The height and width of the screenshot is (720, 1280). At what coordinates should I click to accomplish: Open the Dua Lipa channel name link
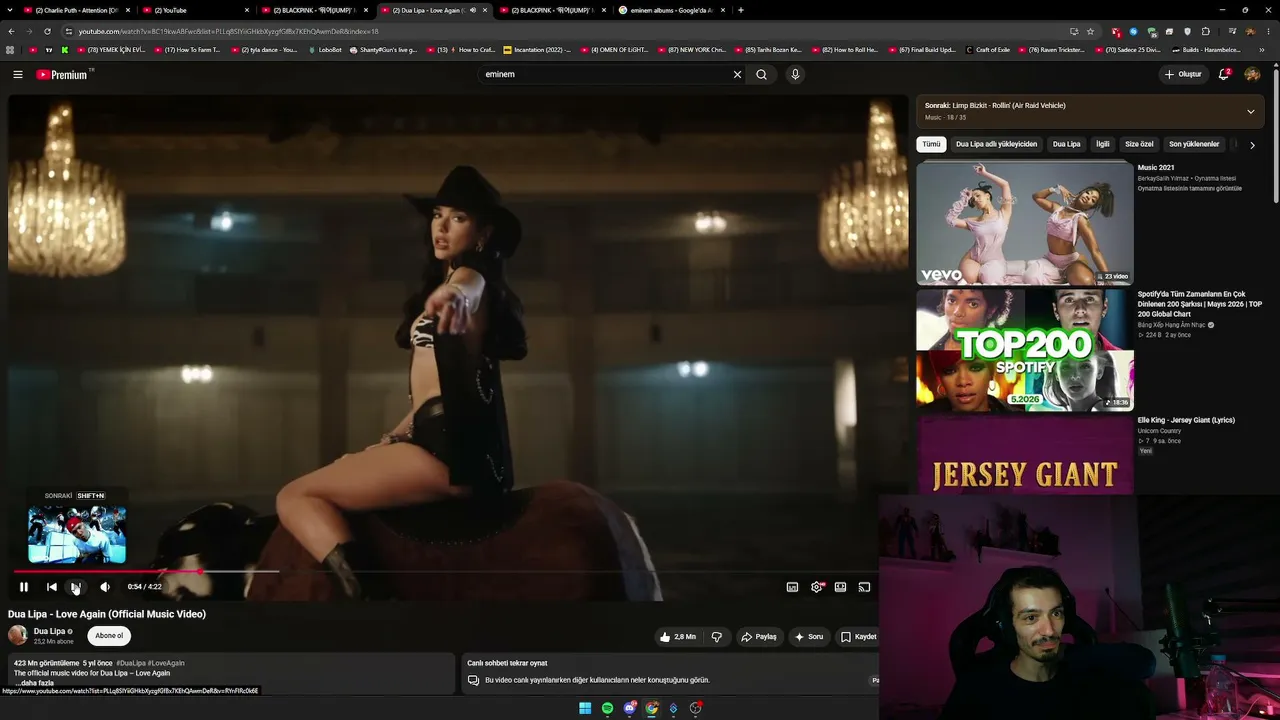(49, 631)
